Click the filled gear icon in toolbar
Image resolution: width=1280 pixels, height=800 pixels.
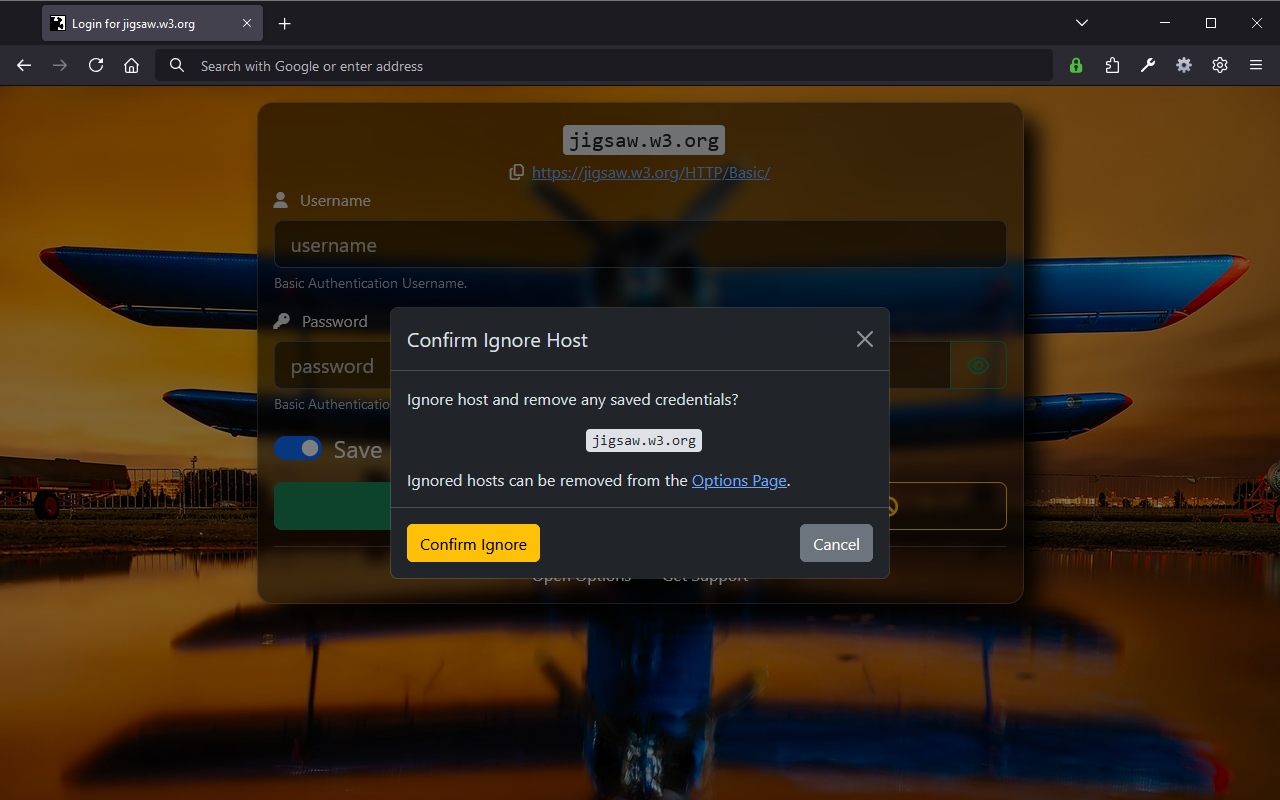[1184, 65]
